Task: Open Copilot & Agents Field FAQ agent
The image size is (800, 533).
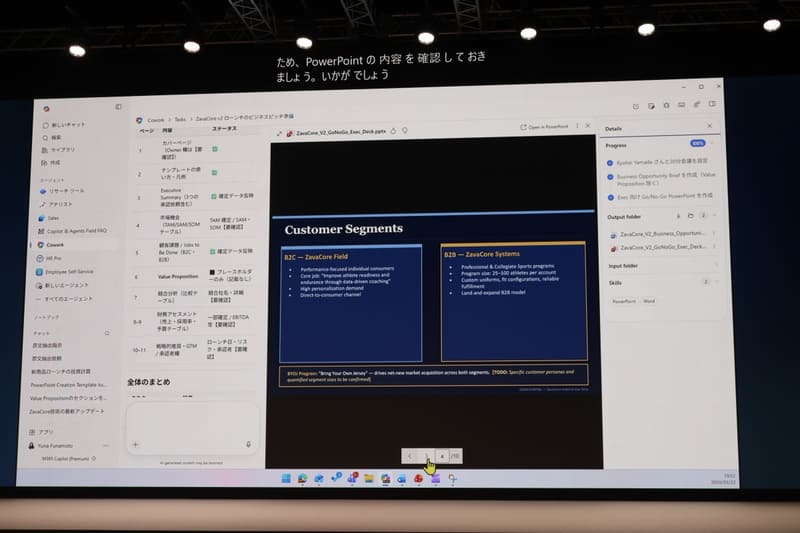Action: click(x=72, y=231)
